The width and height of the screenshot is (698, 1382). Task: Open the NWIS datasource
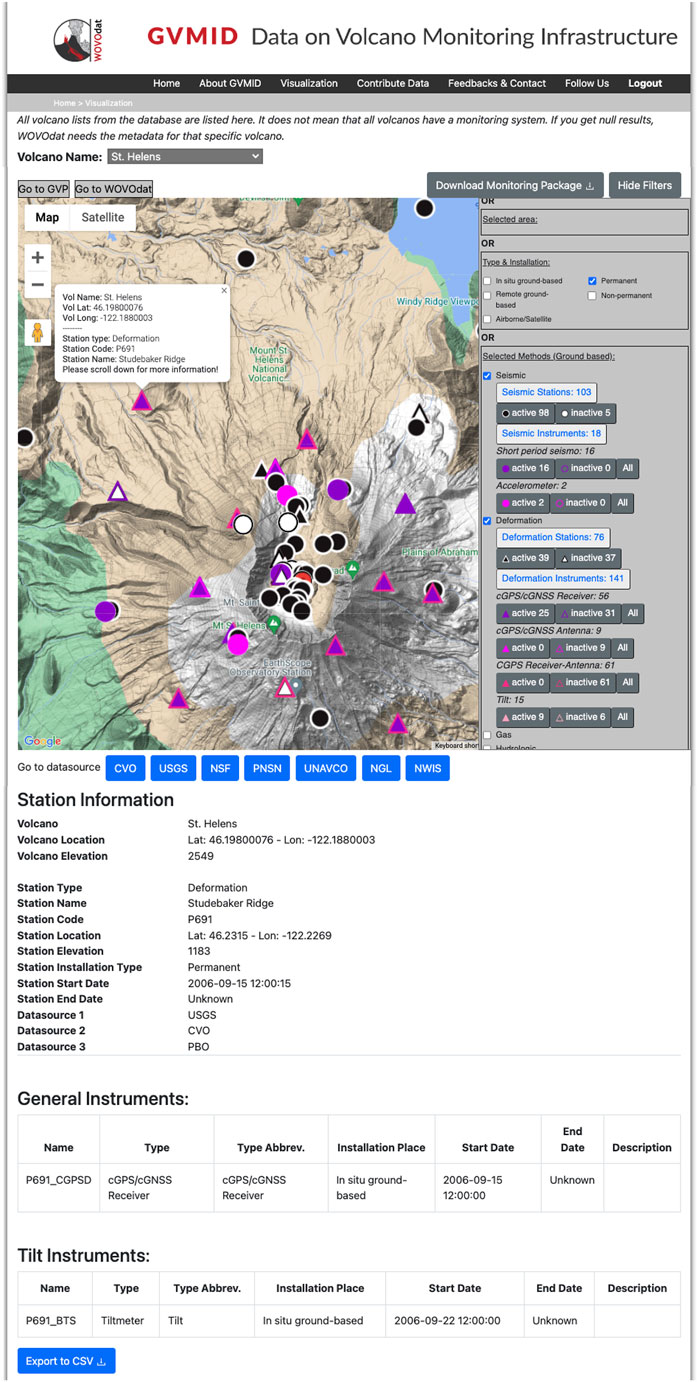pyautogui.click(x=428, y=768)
